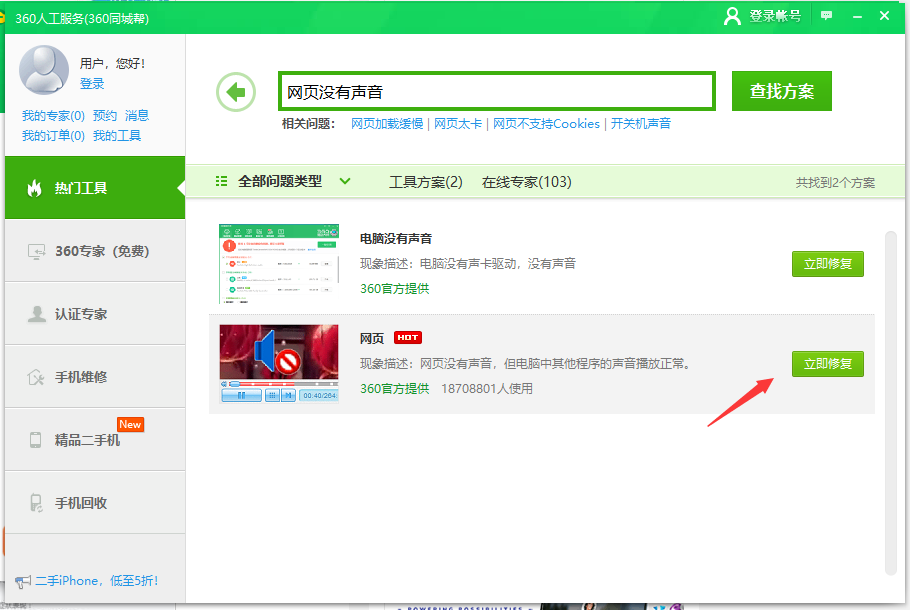Viewport: 910px width, 610px height.
Task: Open 手机回收 in the sidebar
Action: pyautogui.click(x=95, y=503)
